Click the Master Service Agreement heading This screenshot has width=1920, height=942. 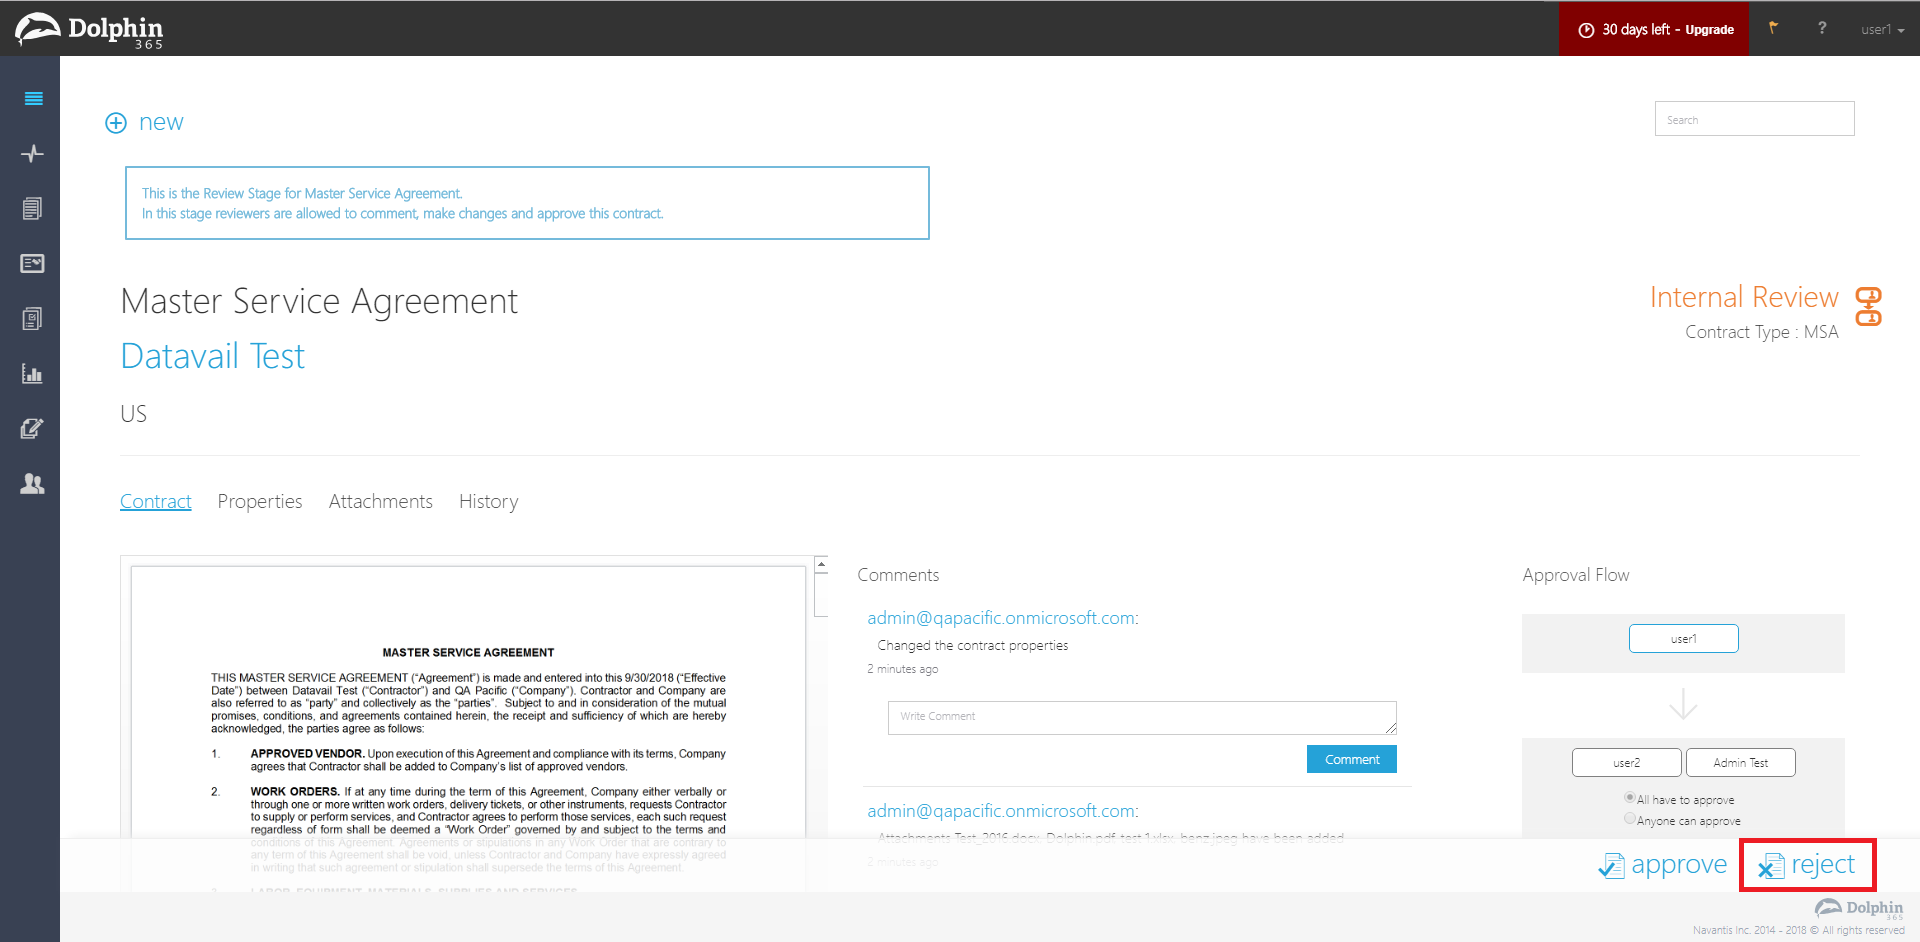click(319, 302)
